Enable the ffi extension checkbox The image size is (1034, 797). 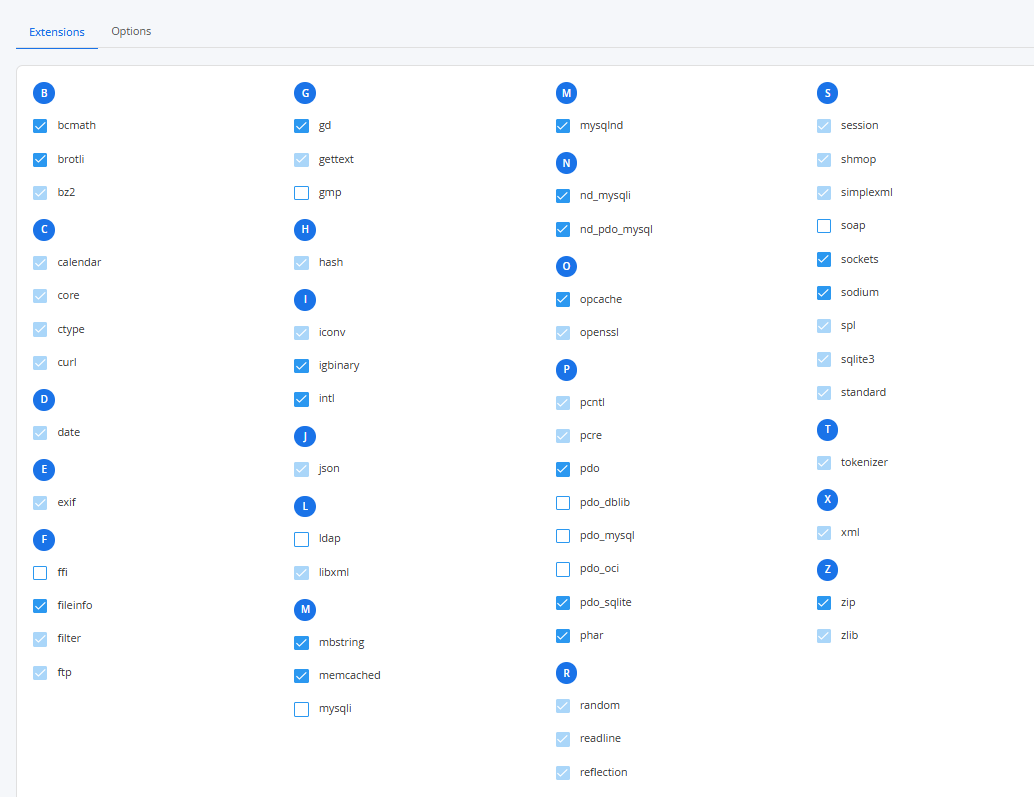coord(40,573)
